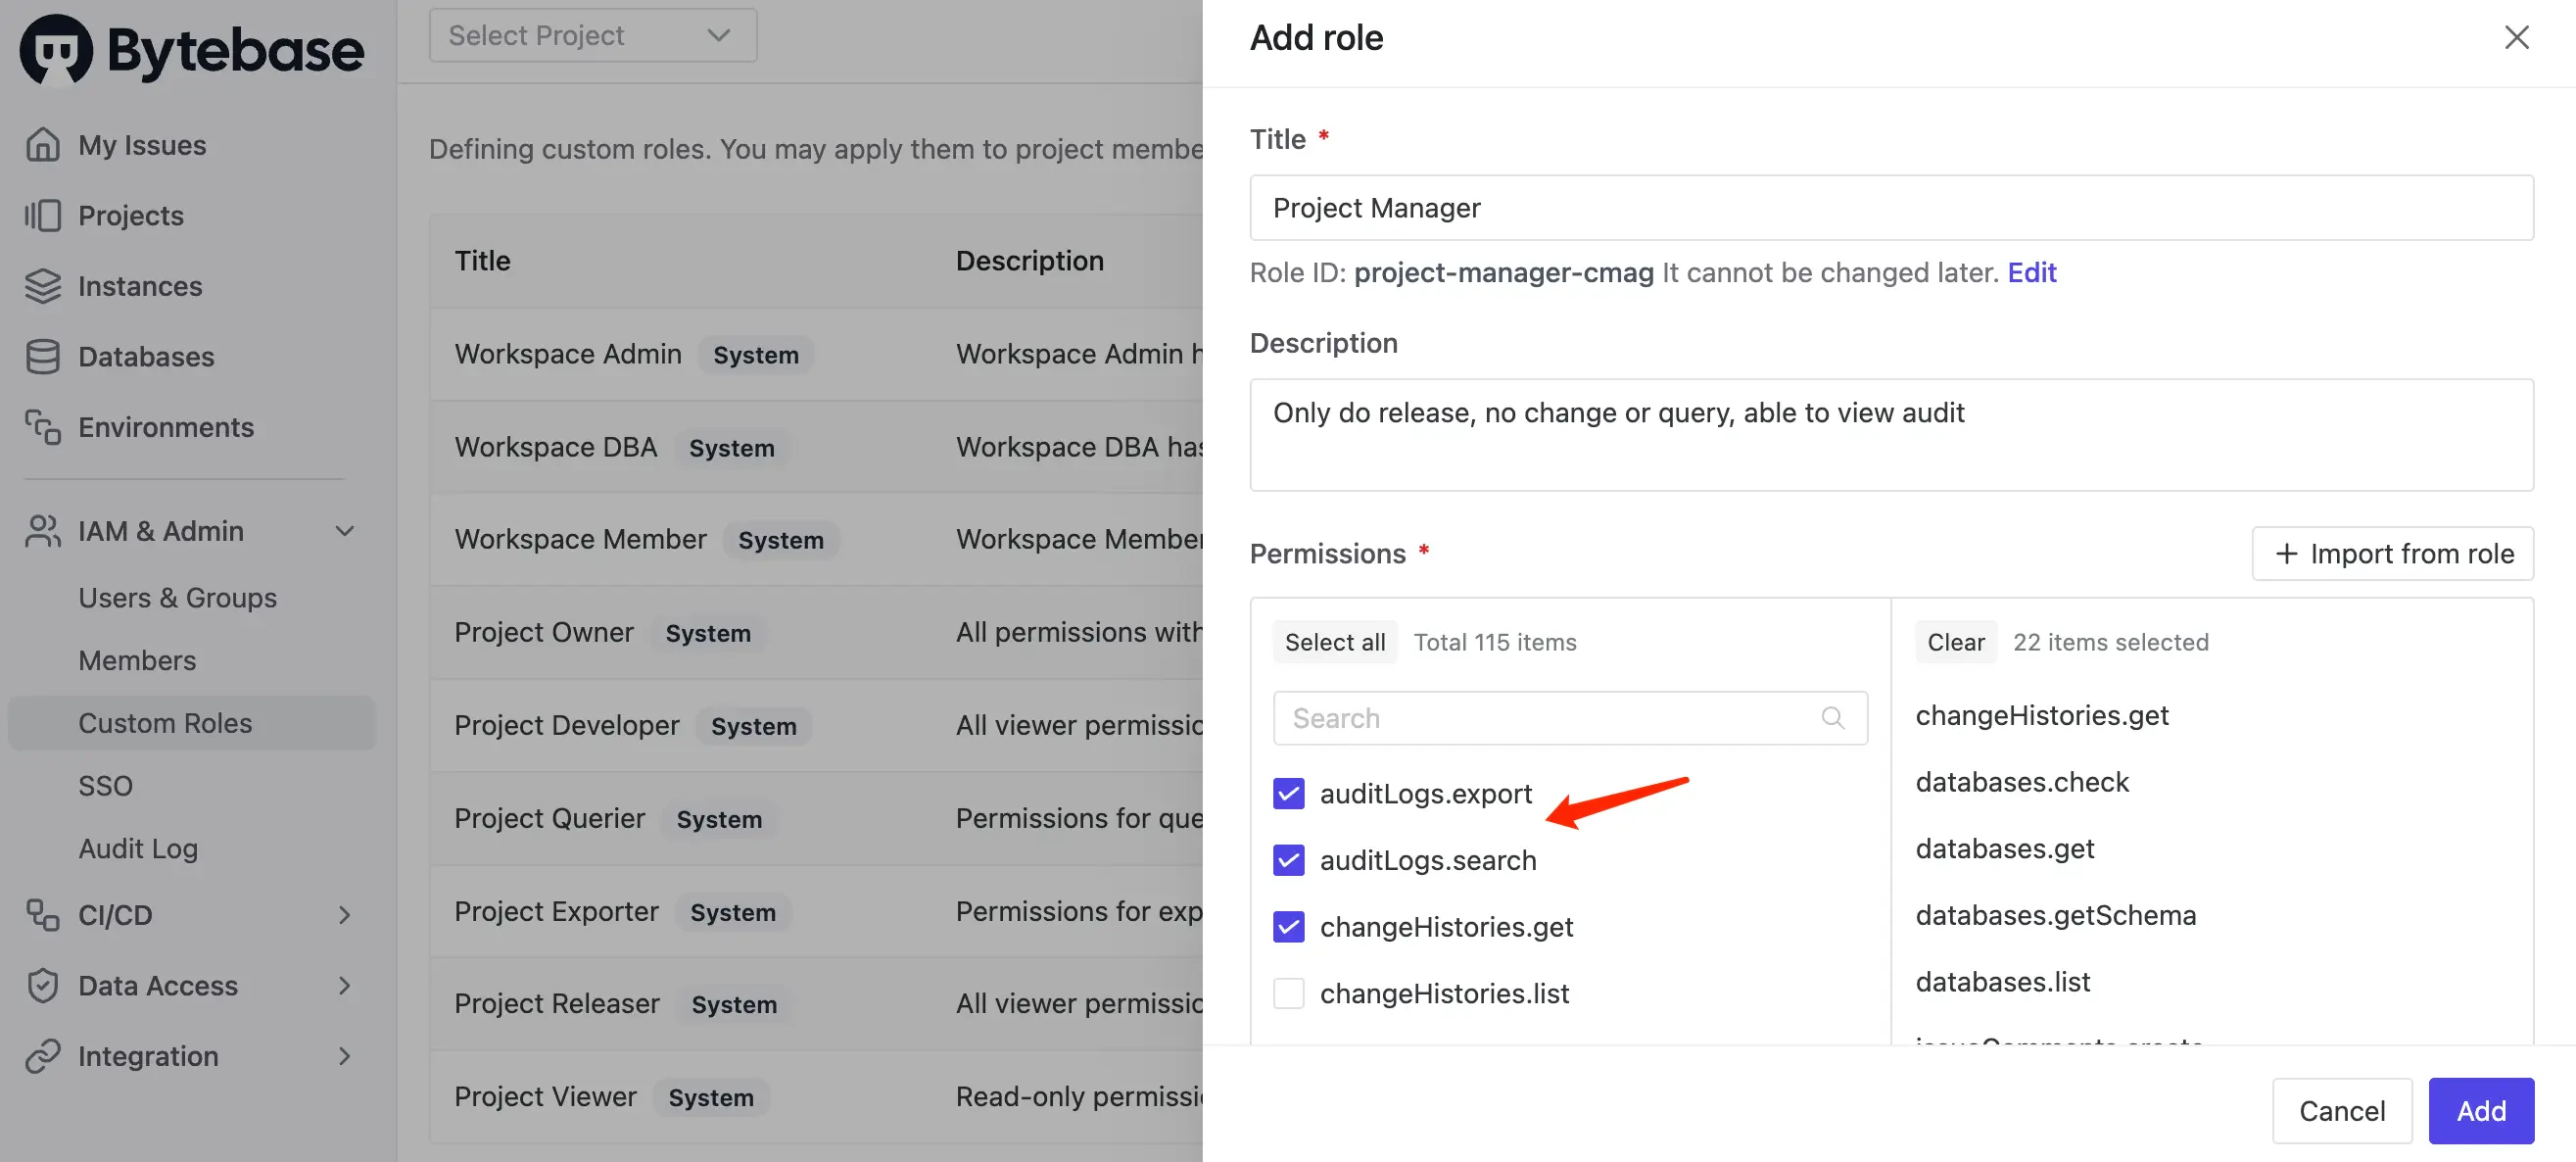Uncheck the auditLogs.export permission
The image size is (2576, 1162).
click(1288, 794)
